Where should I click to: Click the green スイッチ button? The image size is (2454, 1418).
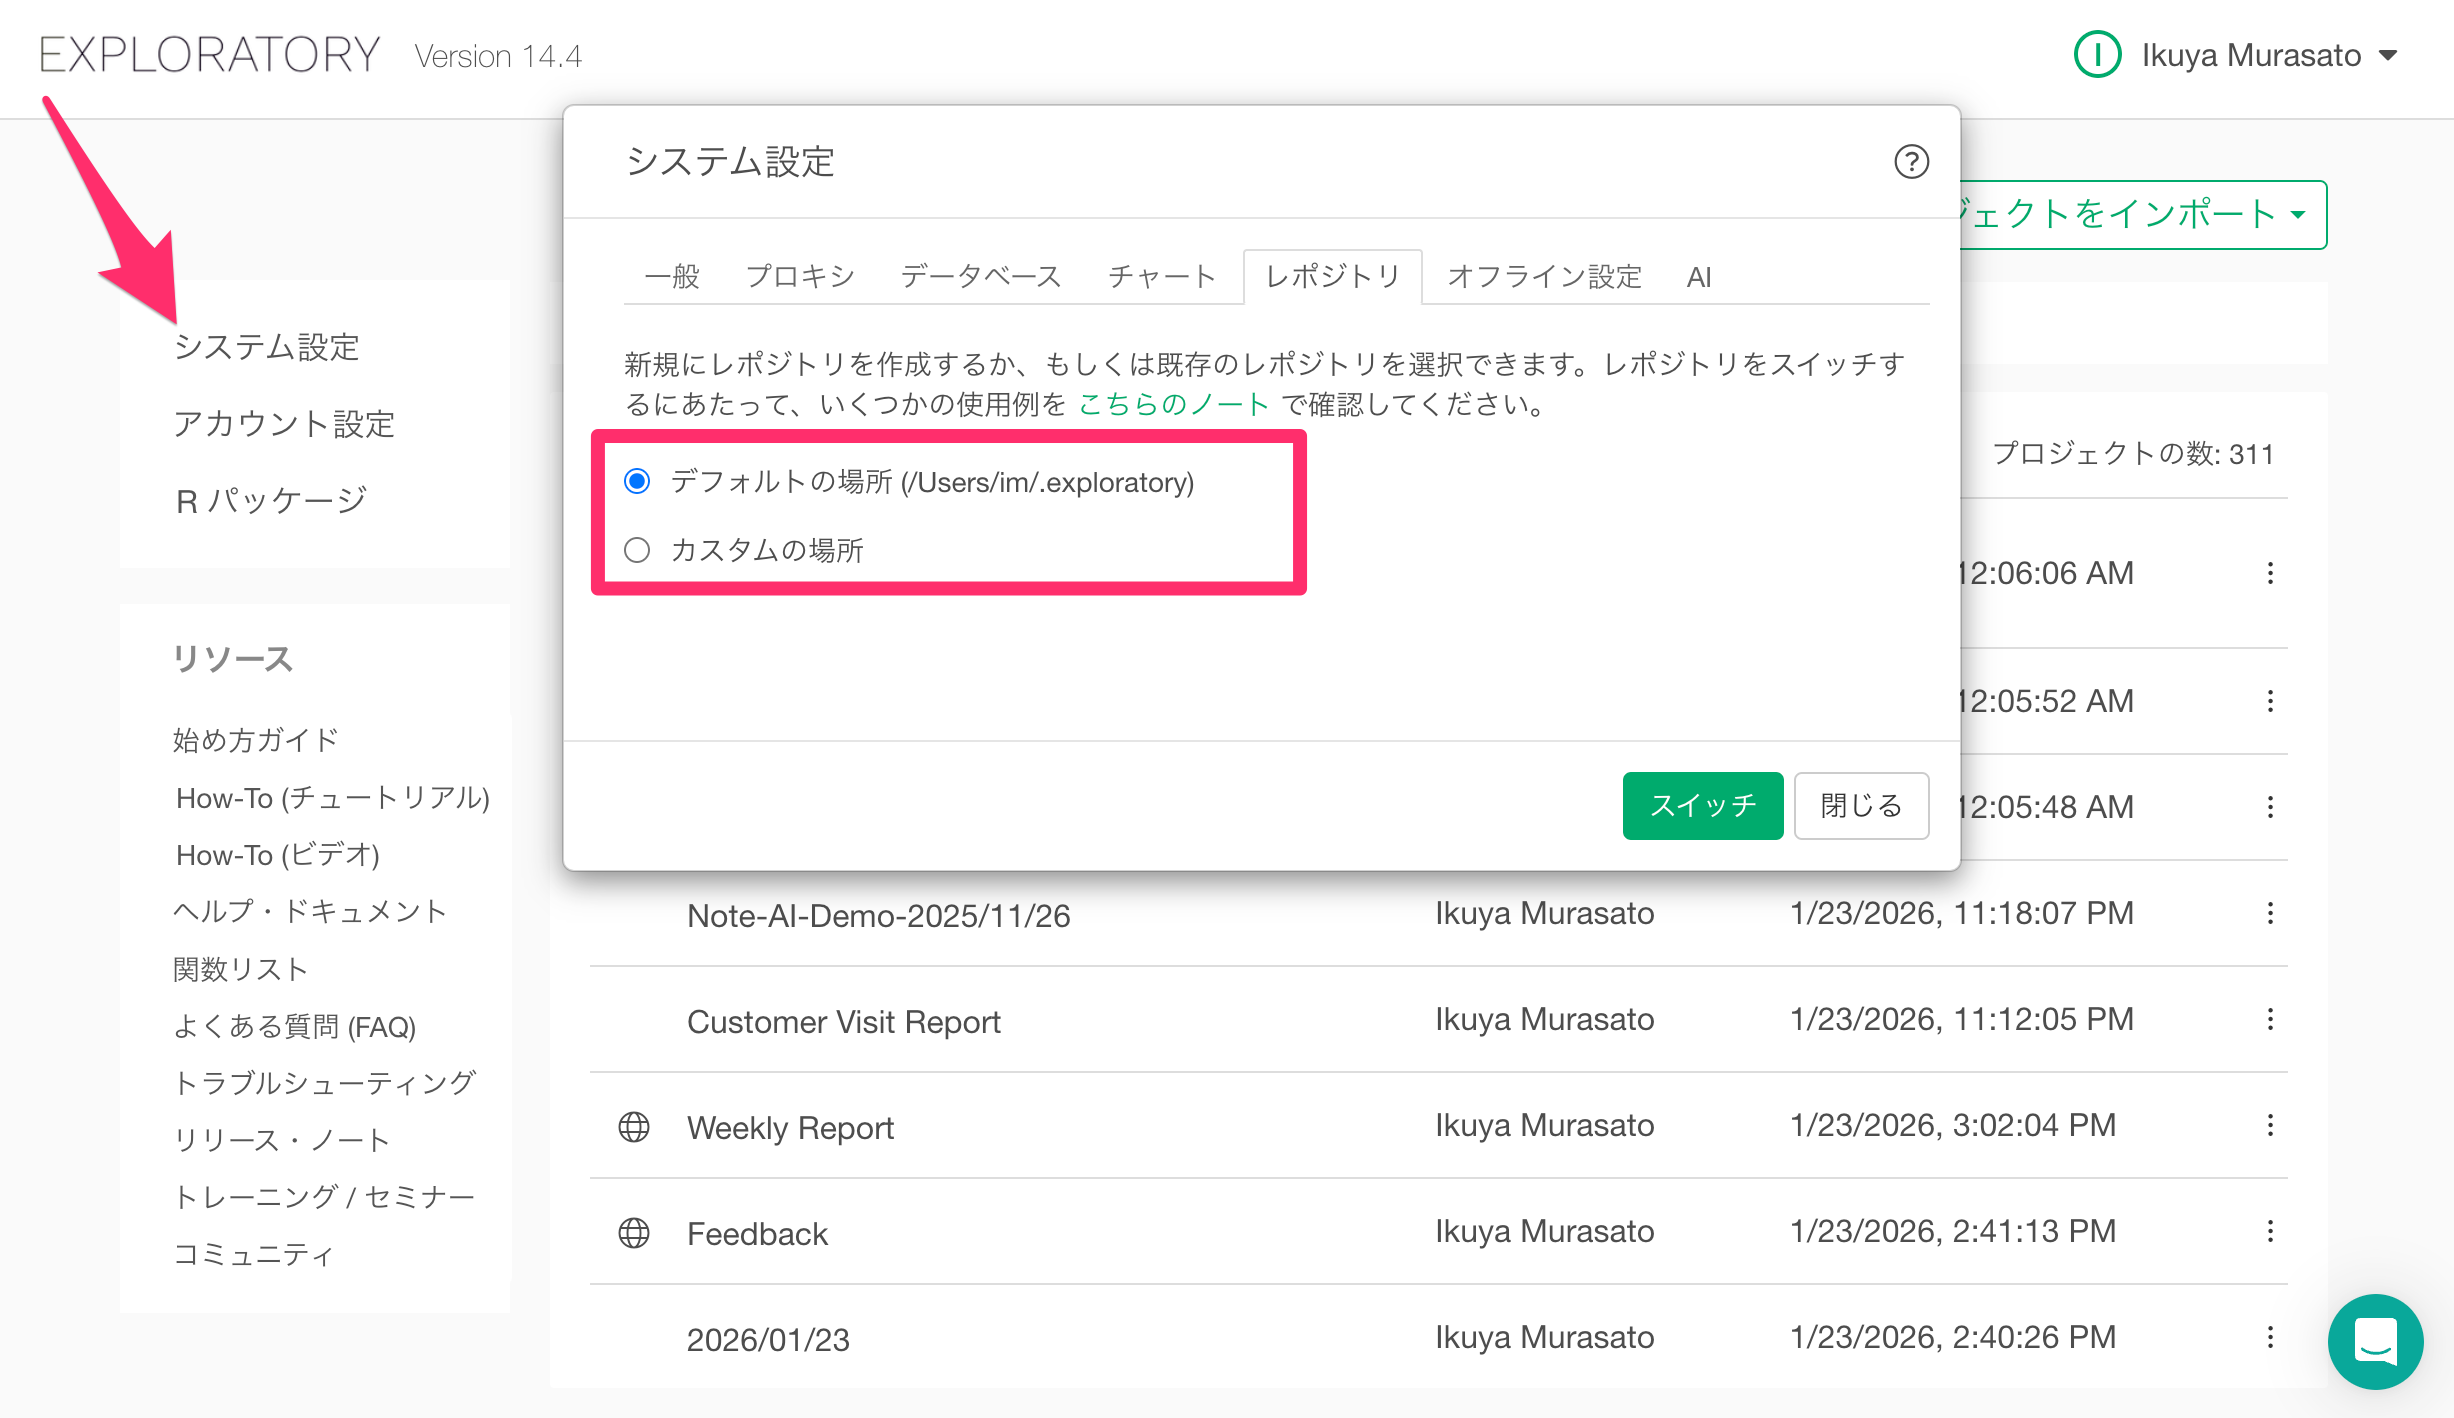(1702, 806)
